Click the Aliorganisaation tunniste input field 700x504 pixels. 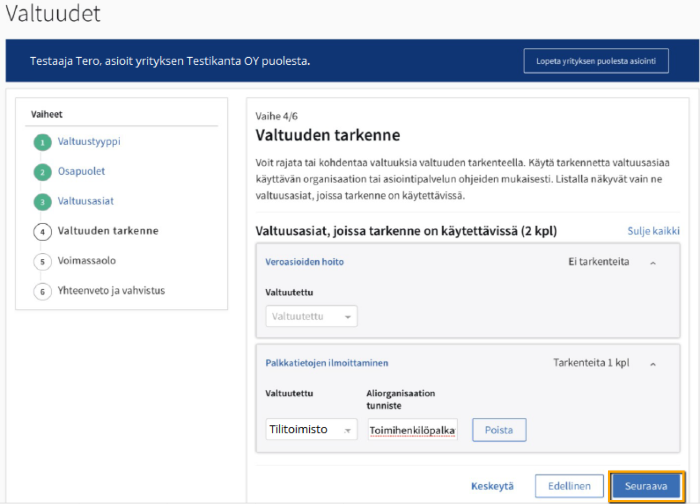(412, 430)
